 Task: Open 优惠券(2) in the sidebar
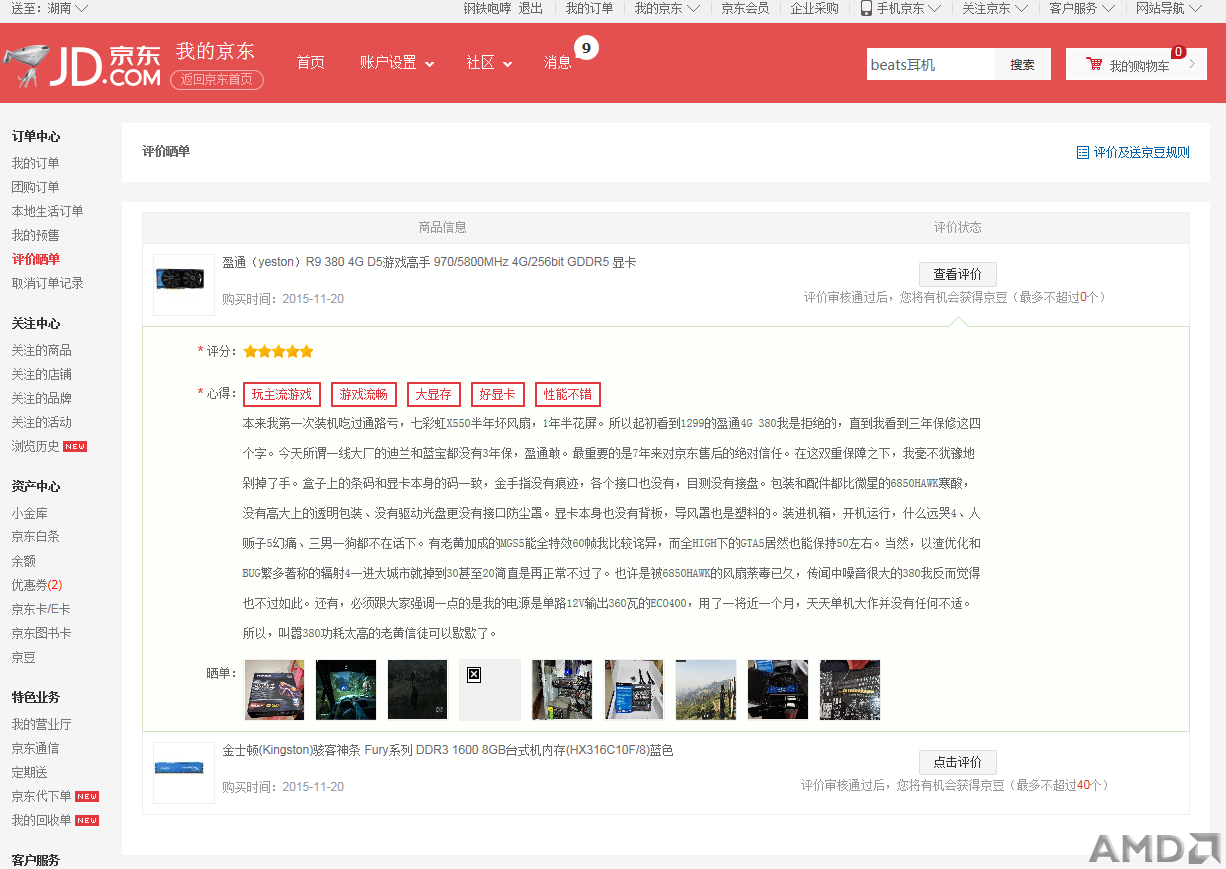tap(37, 585)
